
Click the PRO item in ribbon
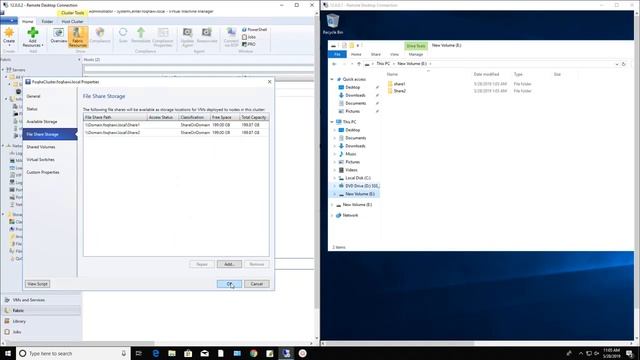point(249,44)
